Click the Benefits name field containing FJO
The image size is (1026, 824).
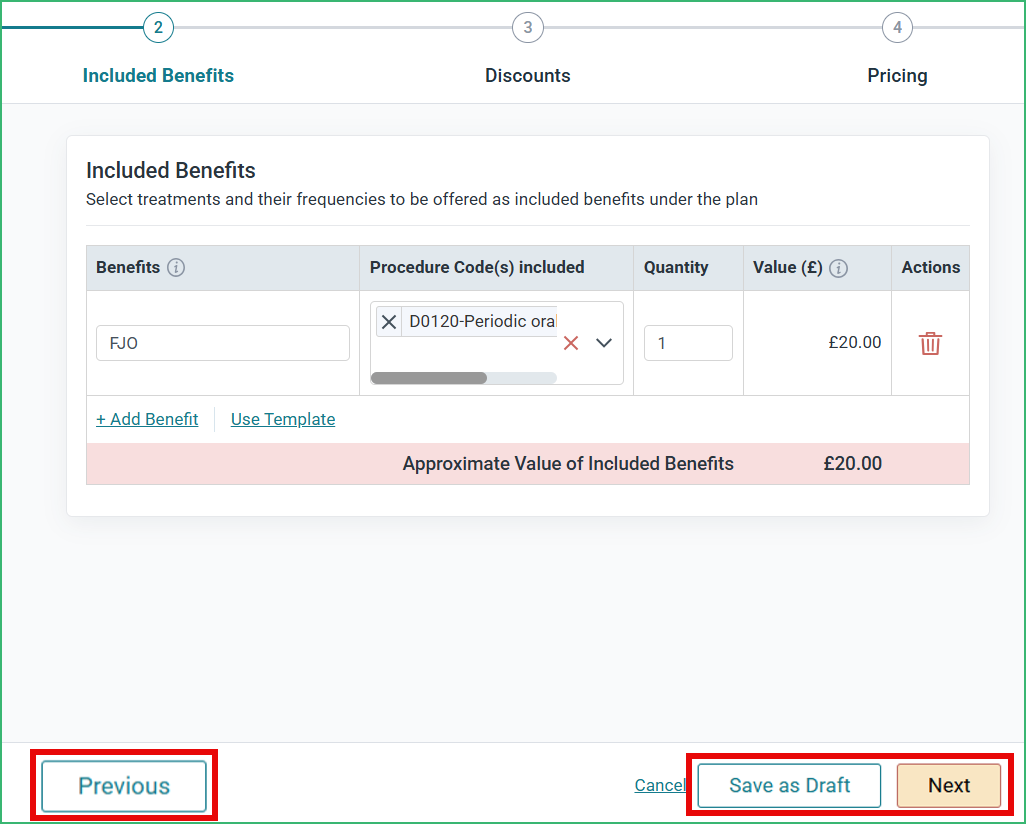(x=222, y=343)
